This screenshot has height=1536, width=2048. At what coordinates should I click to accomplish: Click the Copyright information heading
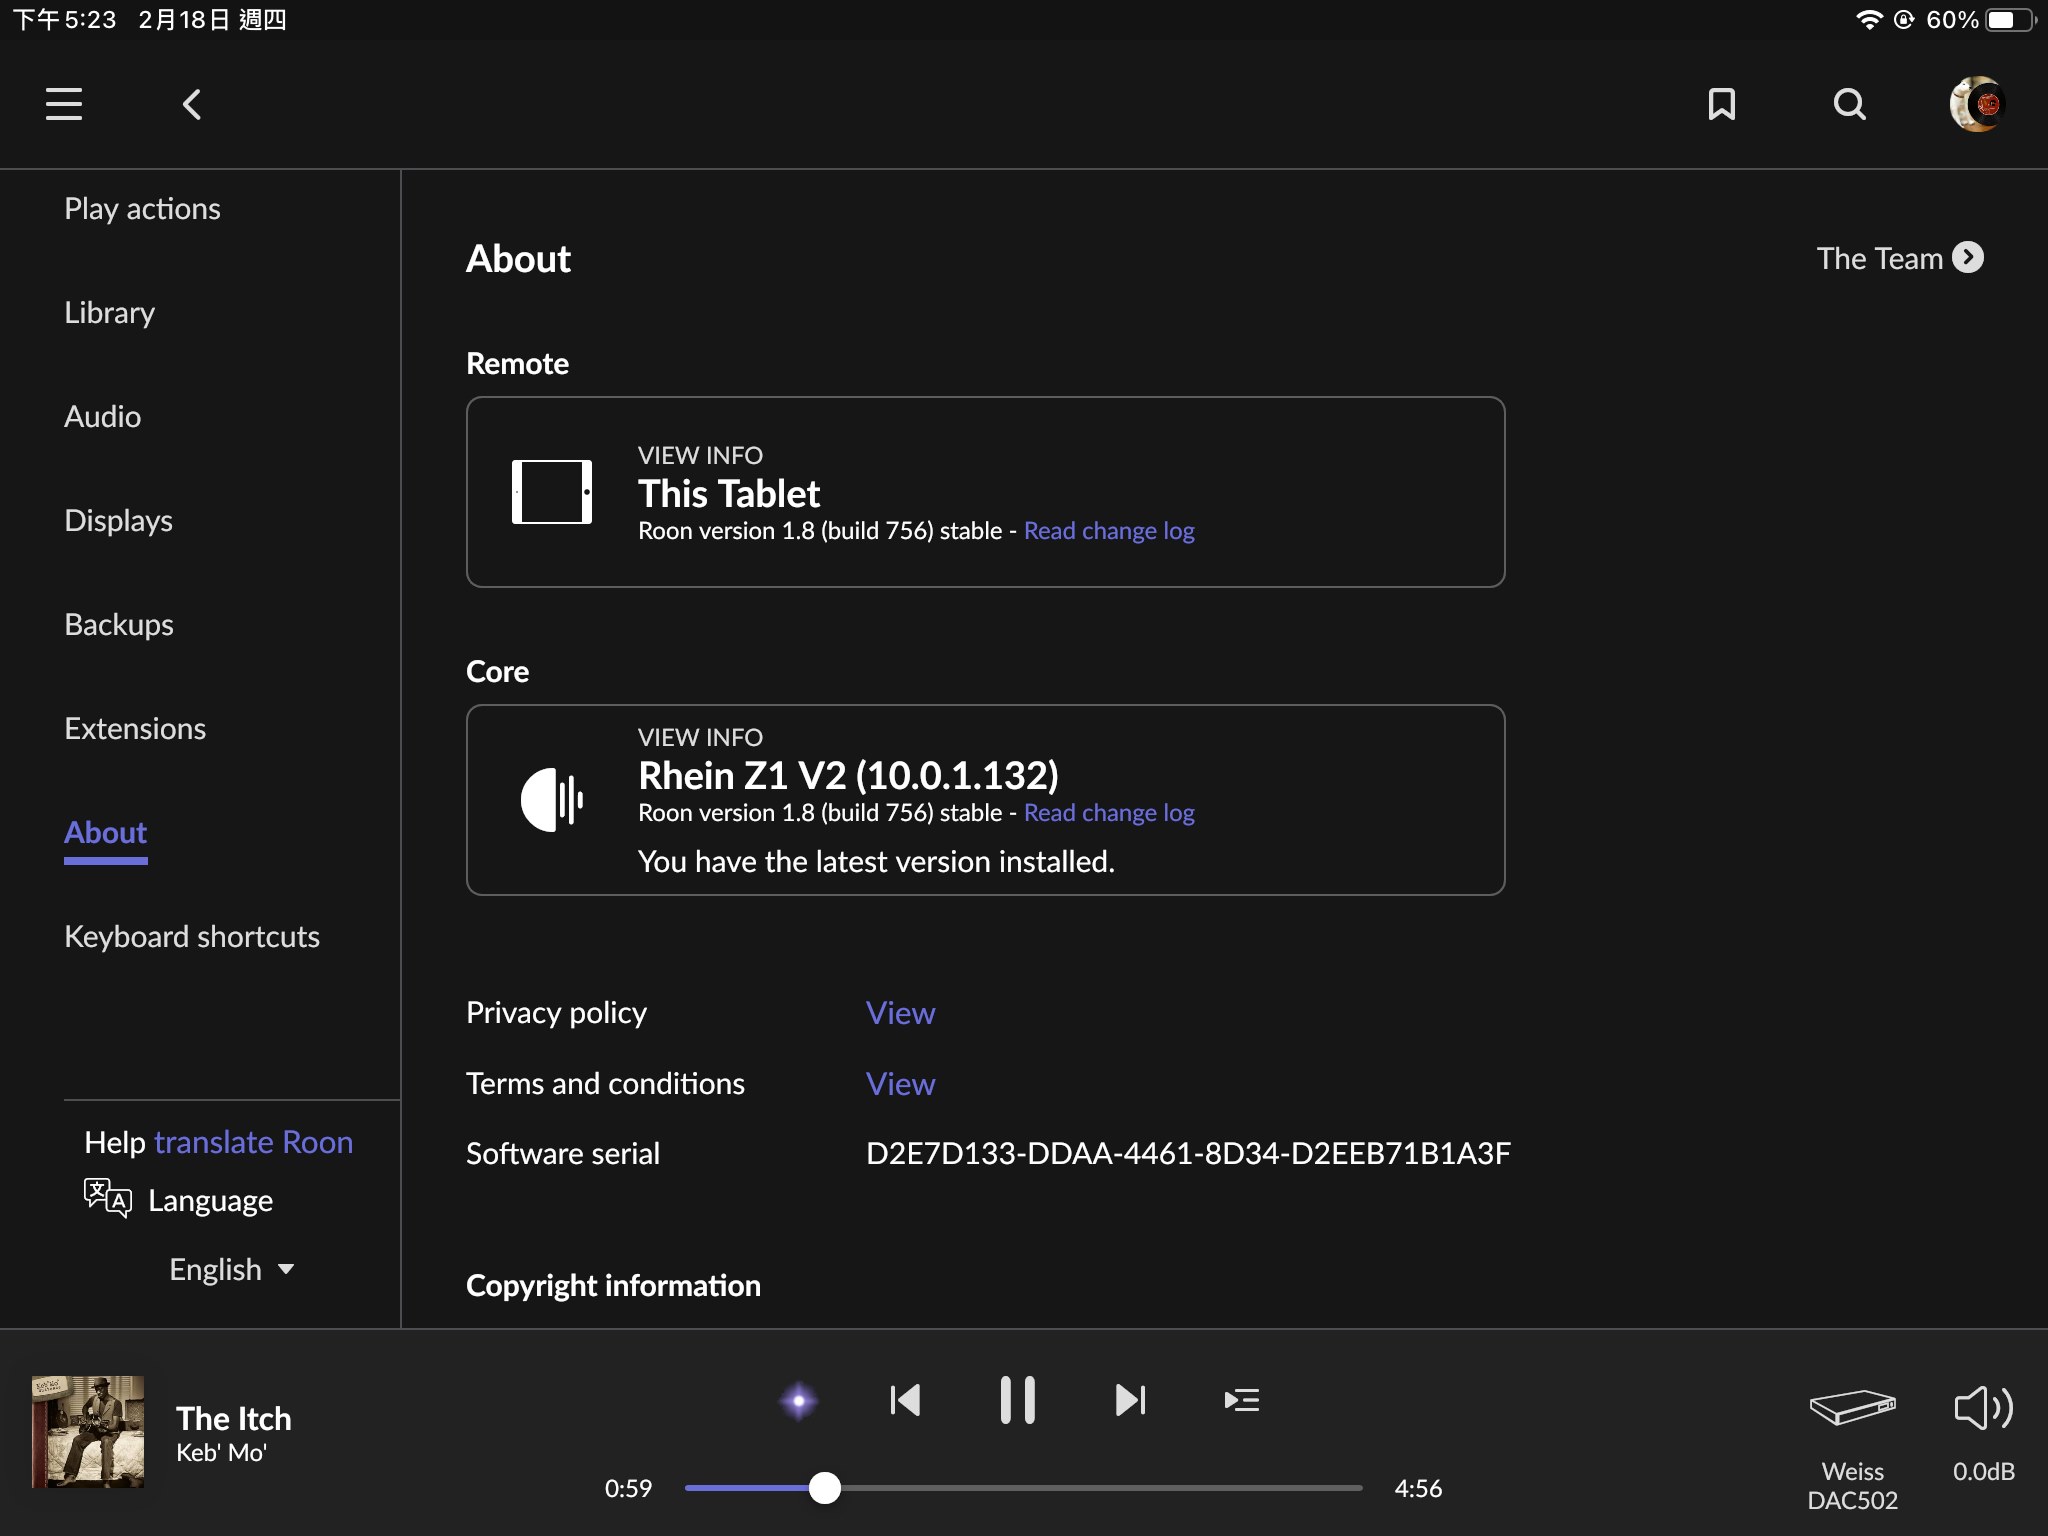coord(613,1285)
